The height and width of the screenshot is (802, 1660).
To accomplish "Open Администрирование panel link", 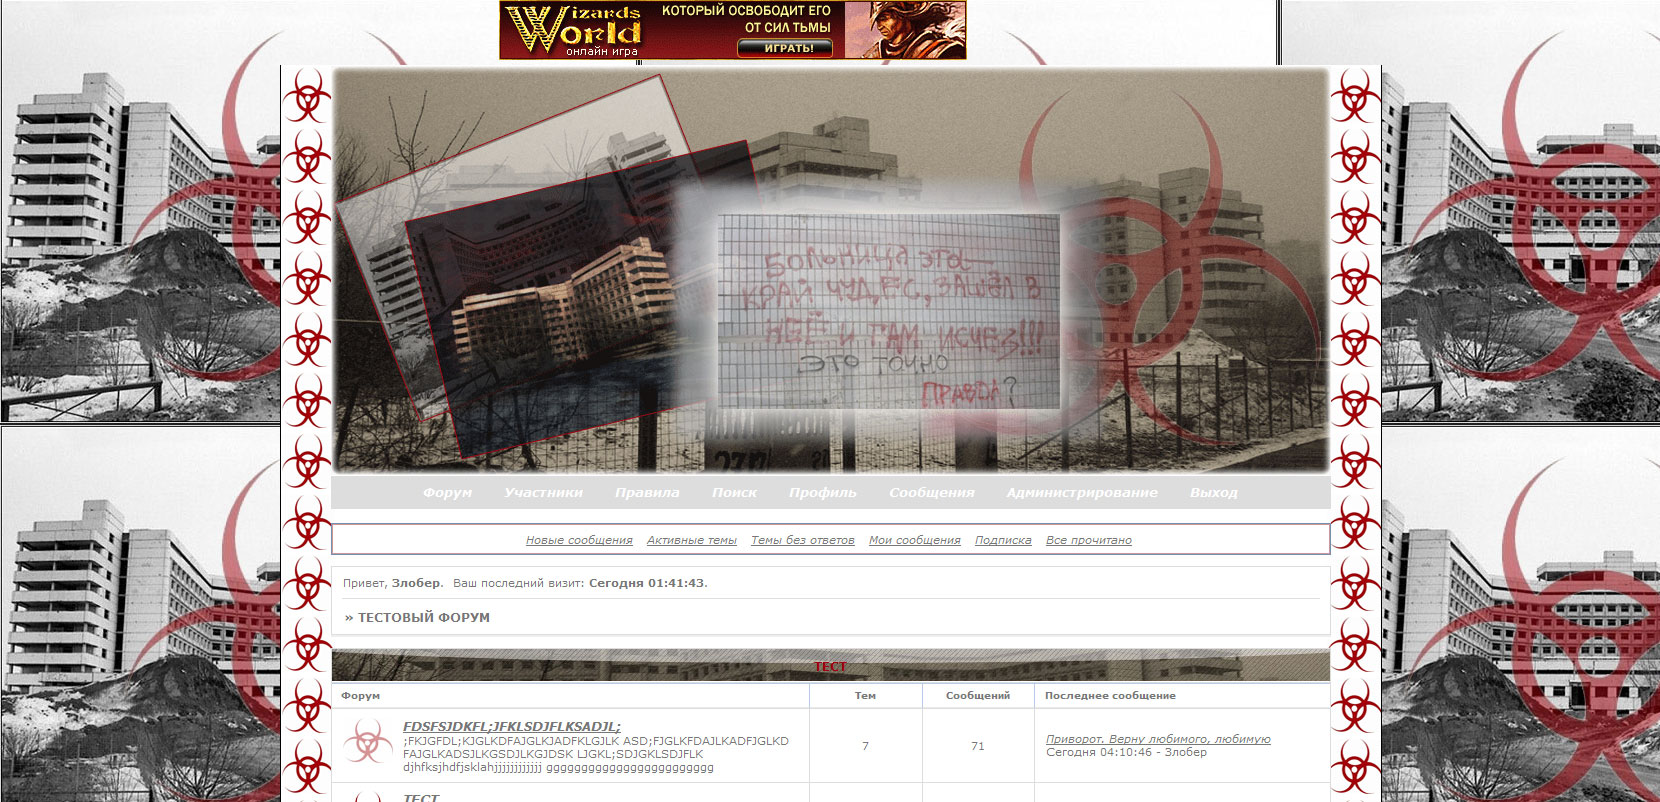I will click(x=1081, y=492).
